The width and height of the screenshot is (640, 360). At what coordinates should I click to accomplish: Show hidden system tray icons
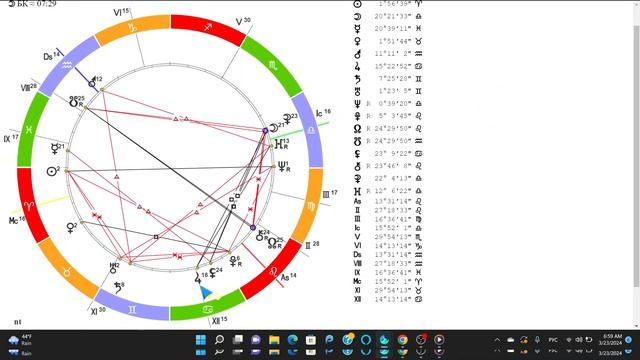[x=497, y=340]
